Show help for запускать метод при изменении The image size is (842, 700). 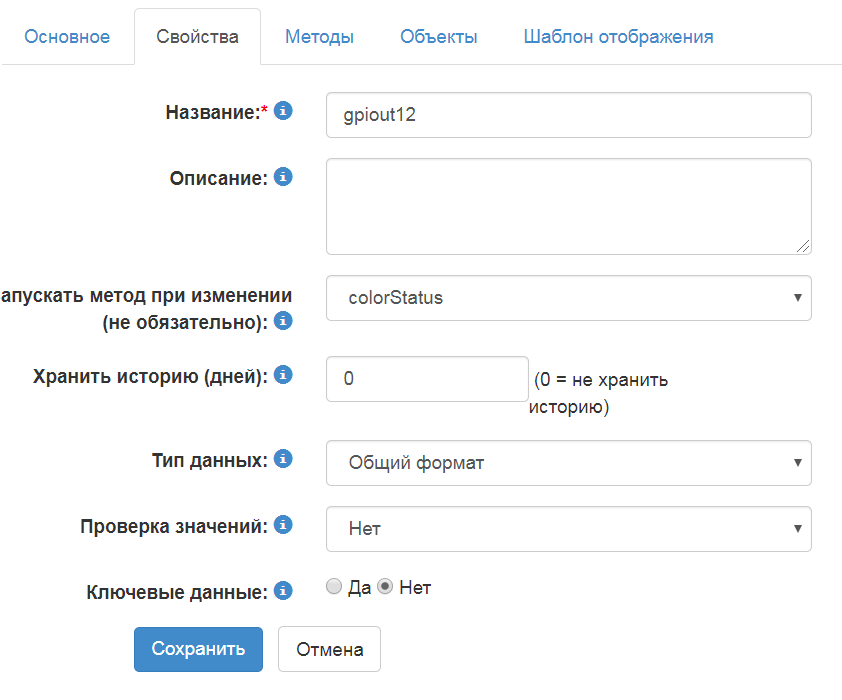[283, 322]
